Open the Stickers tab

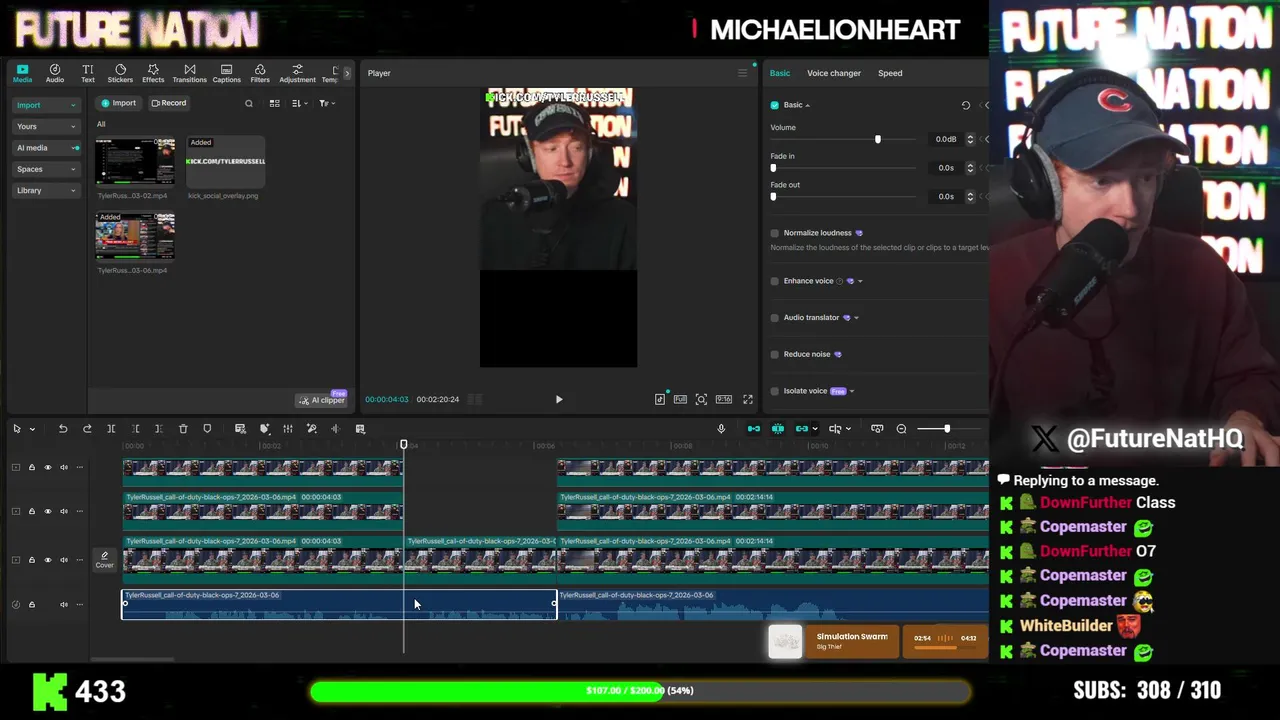(120, 73)
